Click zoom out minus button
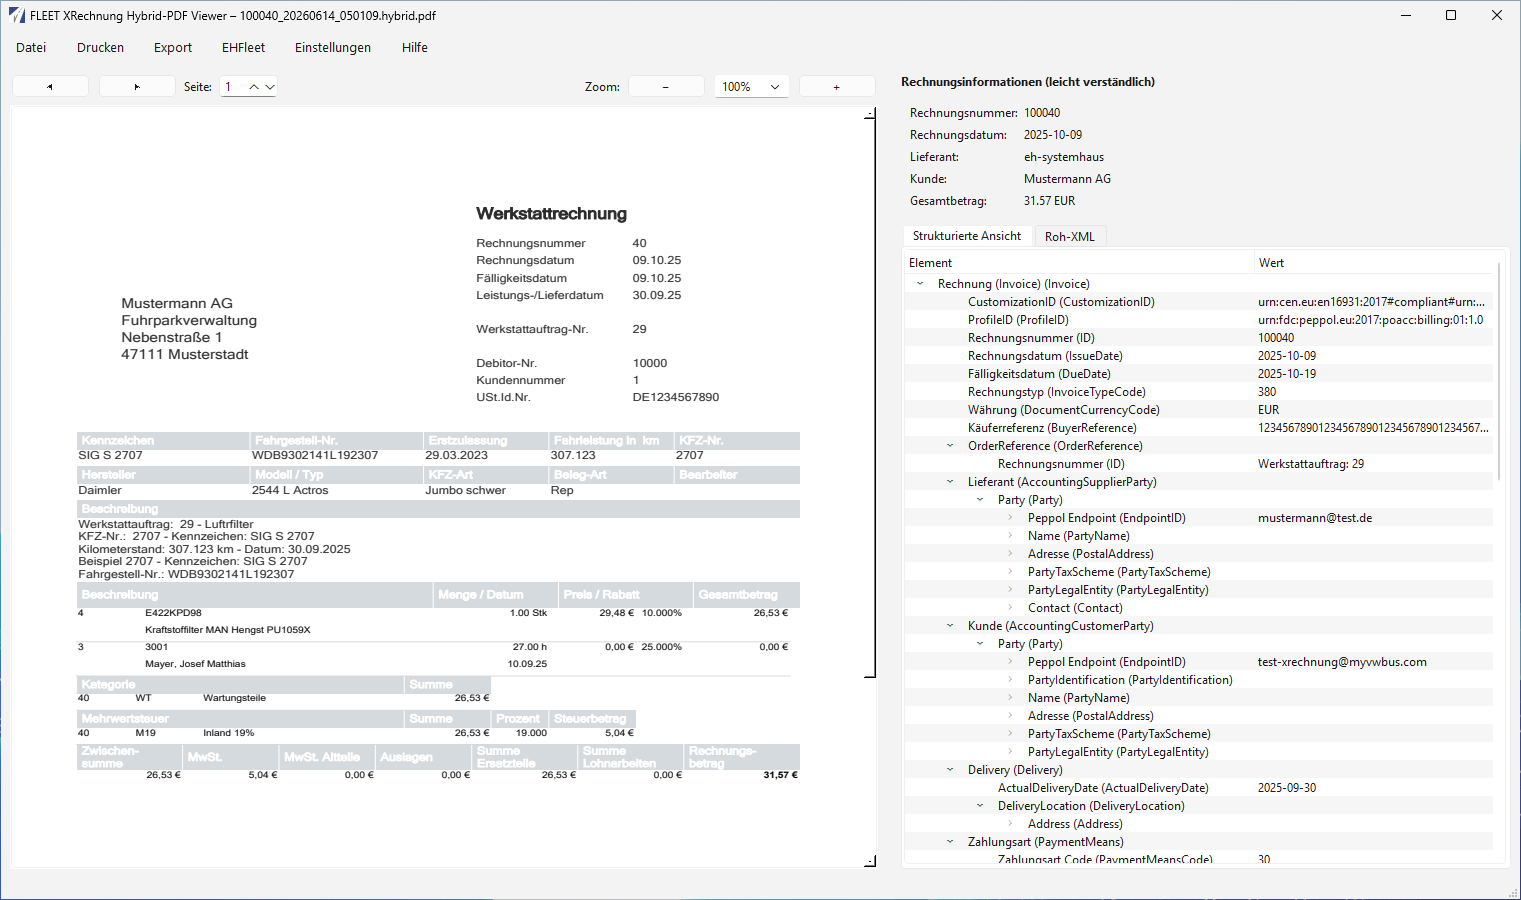 click(x=666, y=87)
